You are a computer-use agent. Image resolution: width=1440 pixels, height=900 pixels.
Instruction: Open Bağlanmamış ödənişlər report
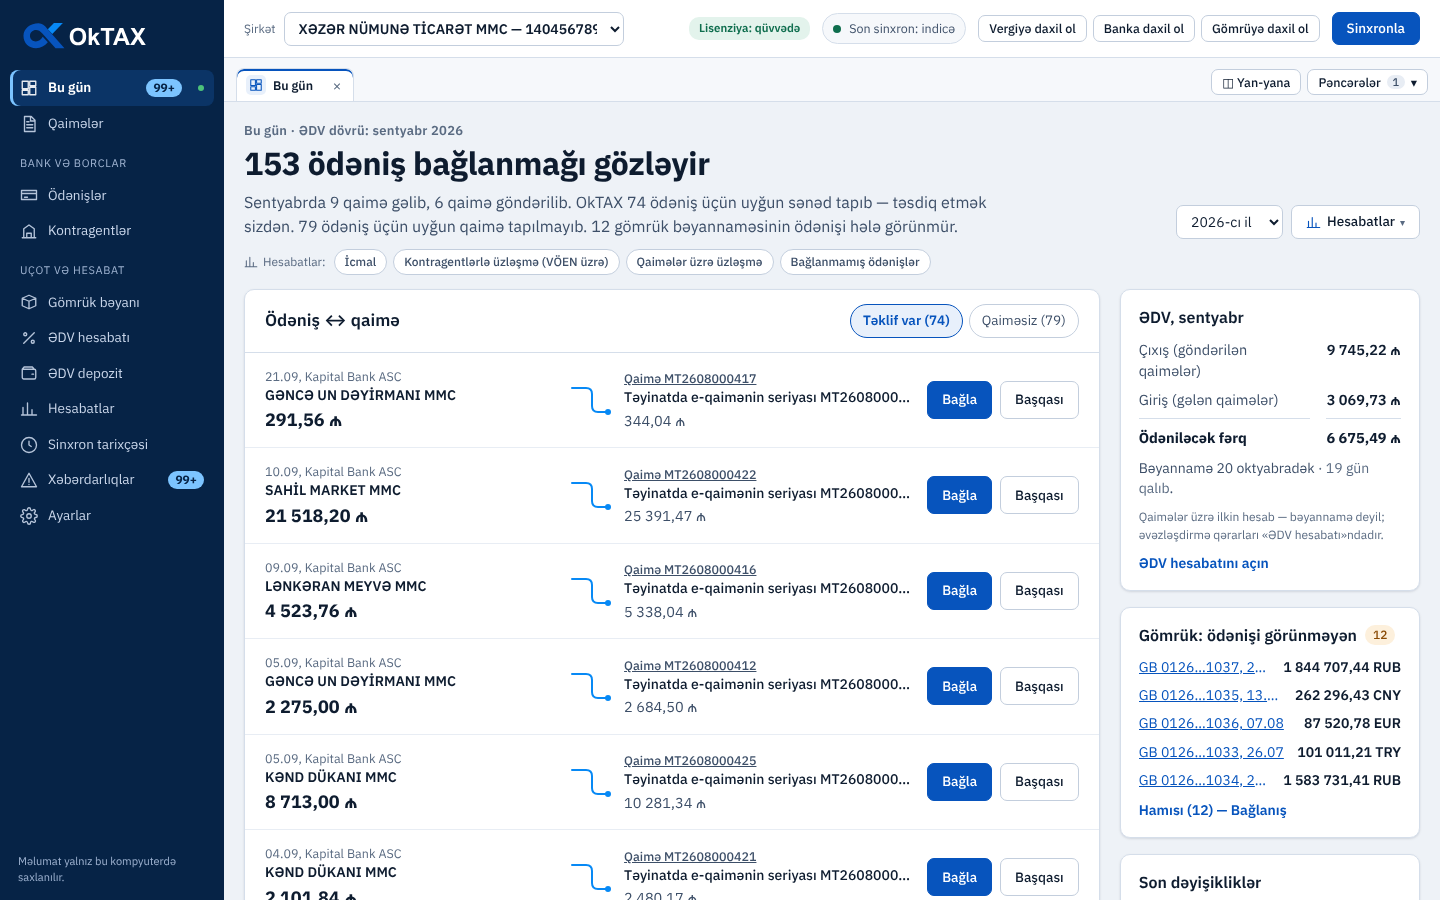pos(855,262)
